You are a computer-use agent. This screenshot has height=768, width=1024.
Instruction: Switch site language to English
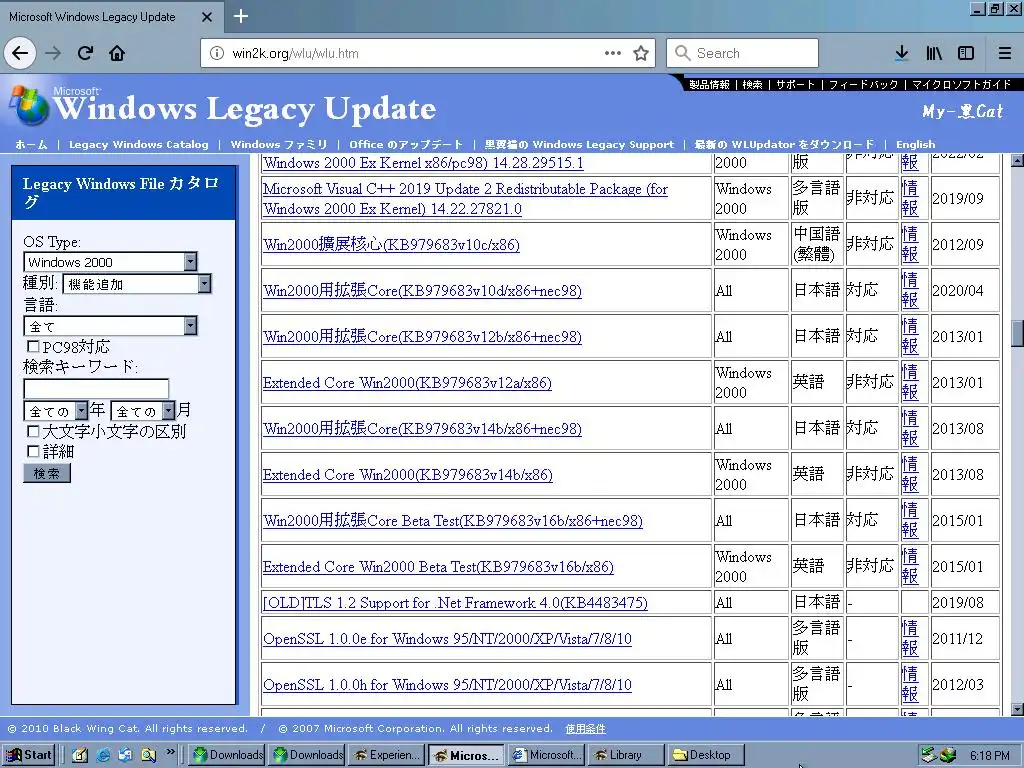coord(915,144)
